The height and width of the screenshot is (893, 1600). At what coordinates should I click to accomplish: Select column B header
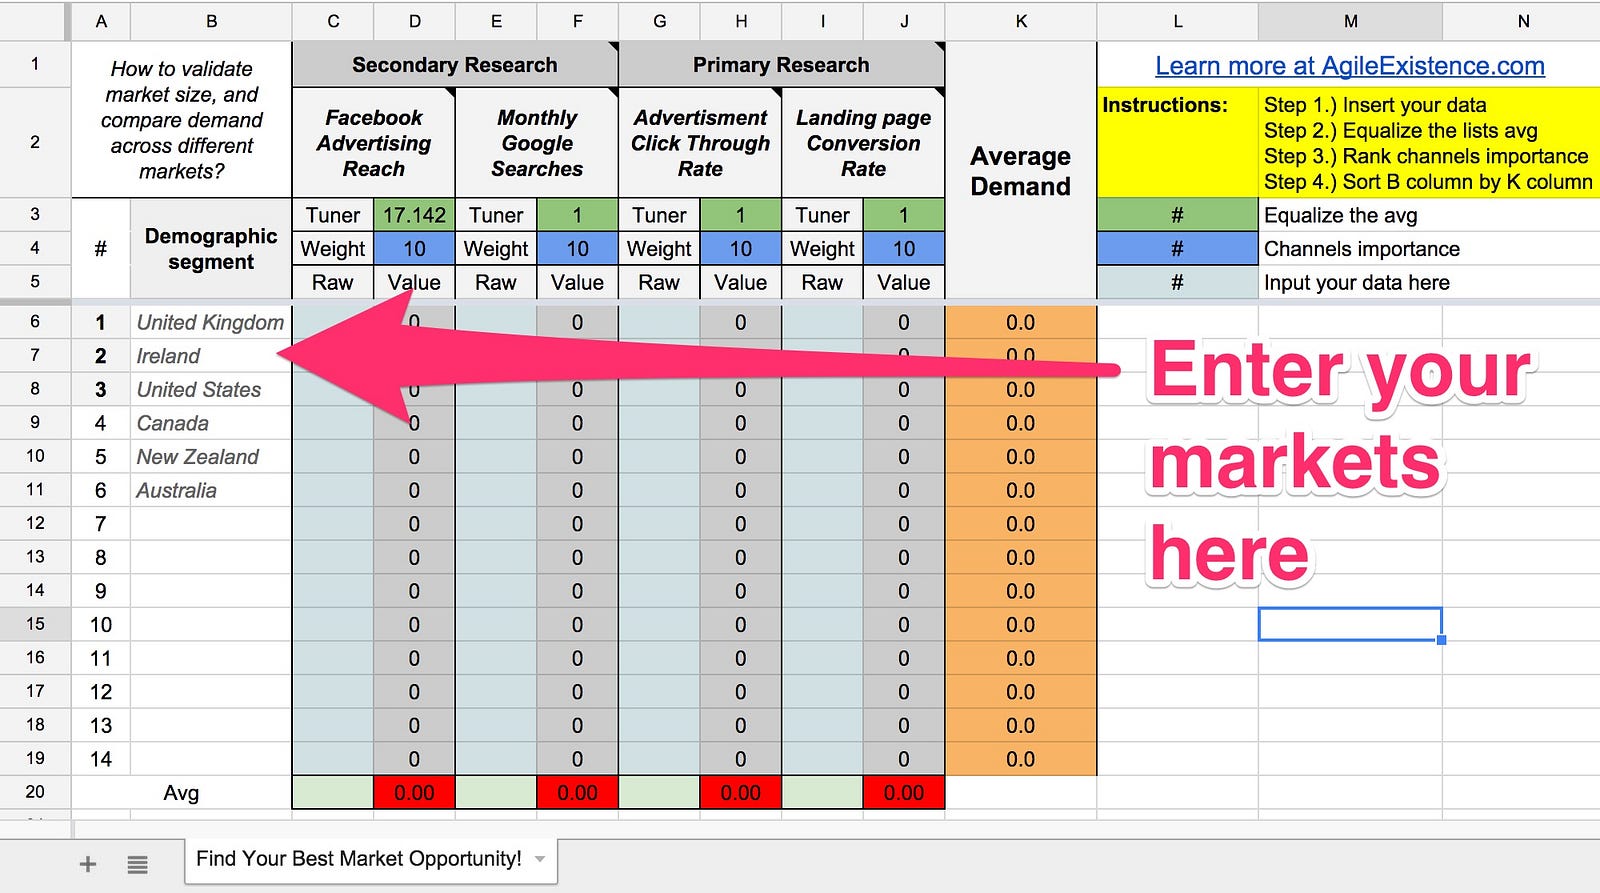(x=211, y=21)
